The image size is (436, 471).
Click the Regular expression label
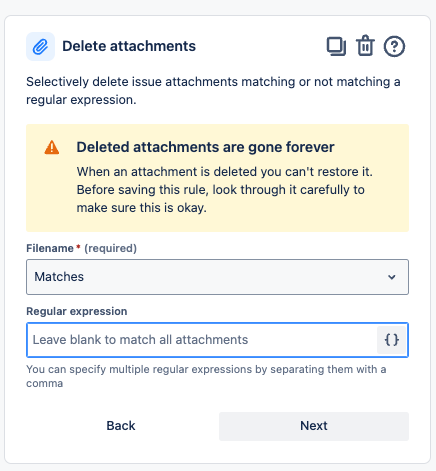click(x=77, y=311)
